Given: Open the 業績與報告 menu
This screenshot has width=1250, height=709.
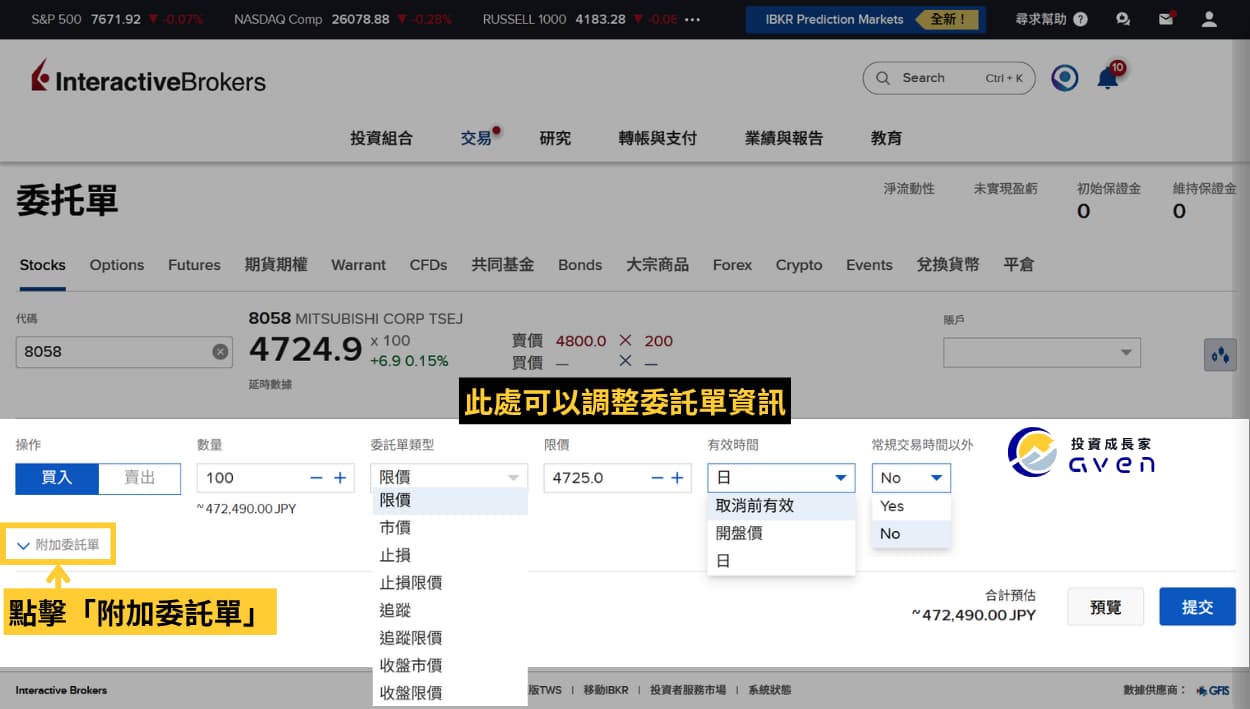Looking at the screenshot, I should [x=783, y=138].
